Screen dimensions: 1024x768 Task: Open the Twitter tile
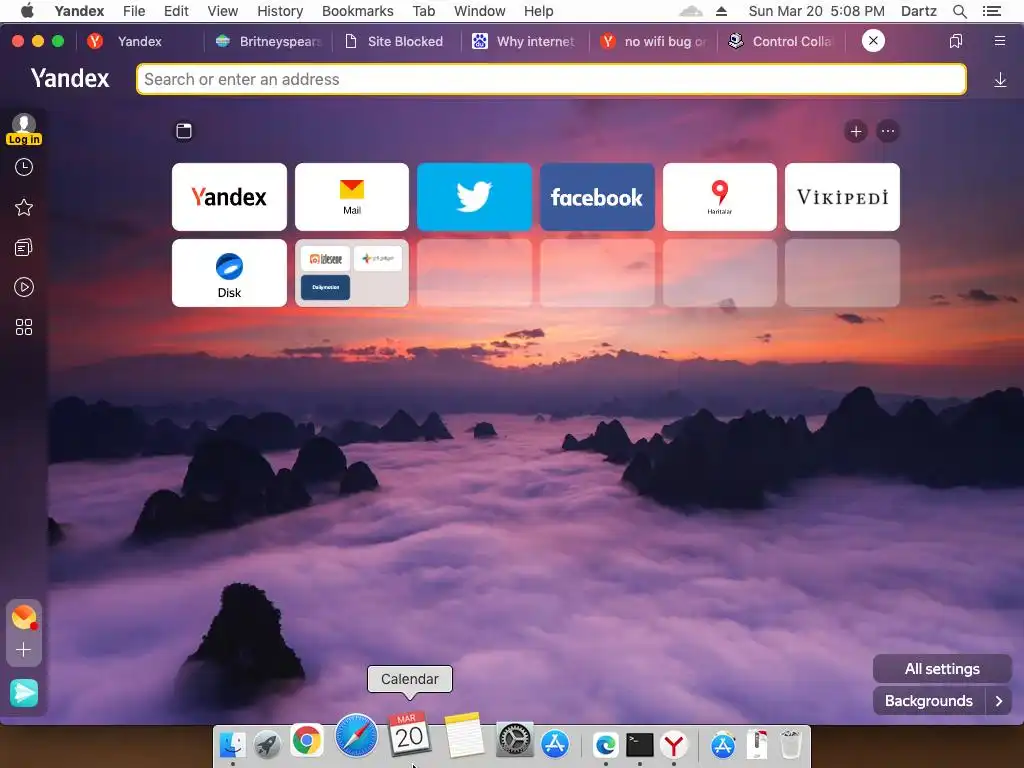pos(474,197)
